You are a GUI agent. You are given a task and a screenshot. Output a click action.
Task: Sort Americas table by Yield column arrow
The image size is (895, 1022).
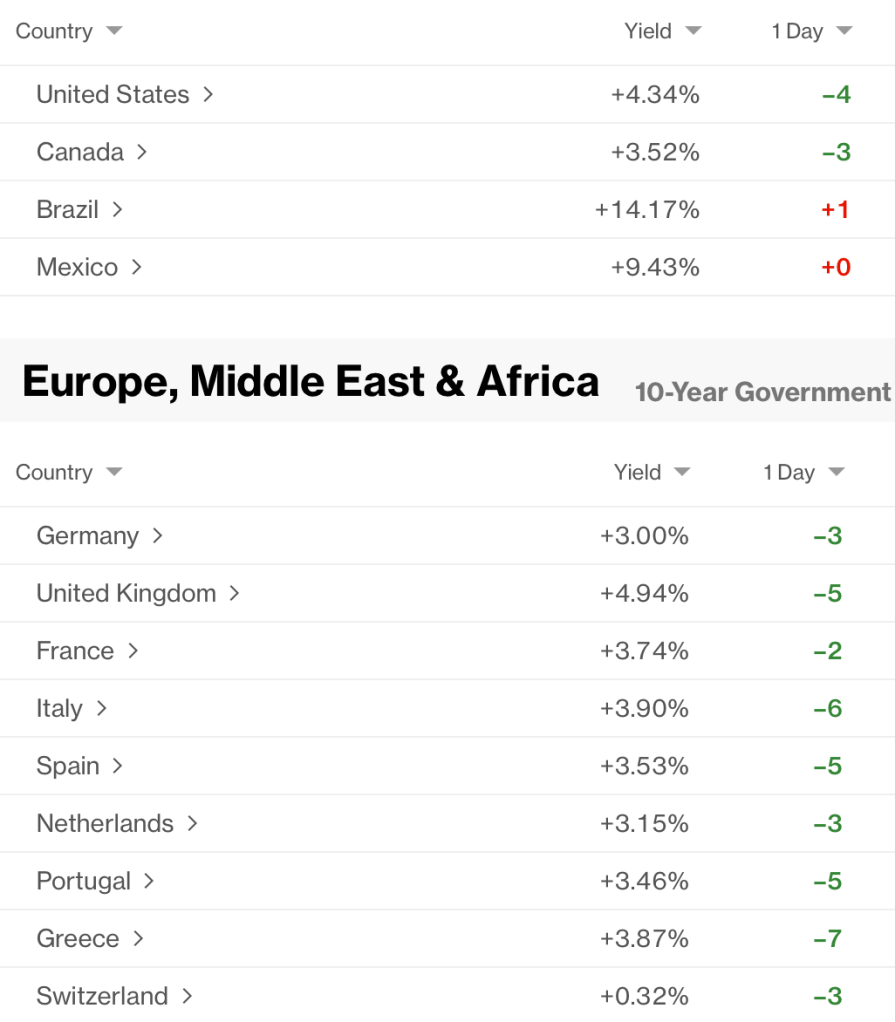pyautogui.click(x=693, y=31)
